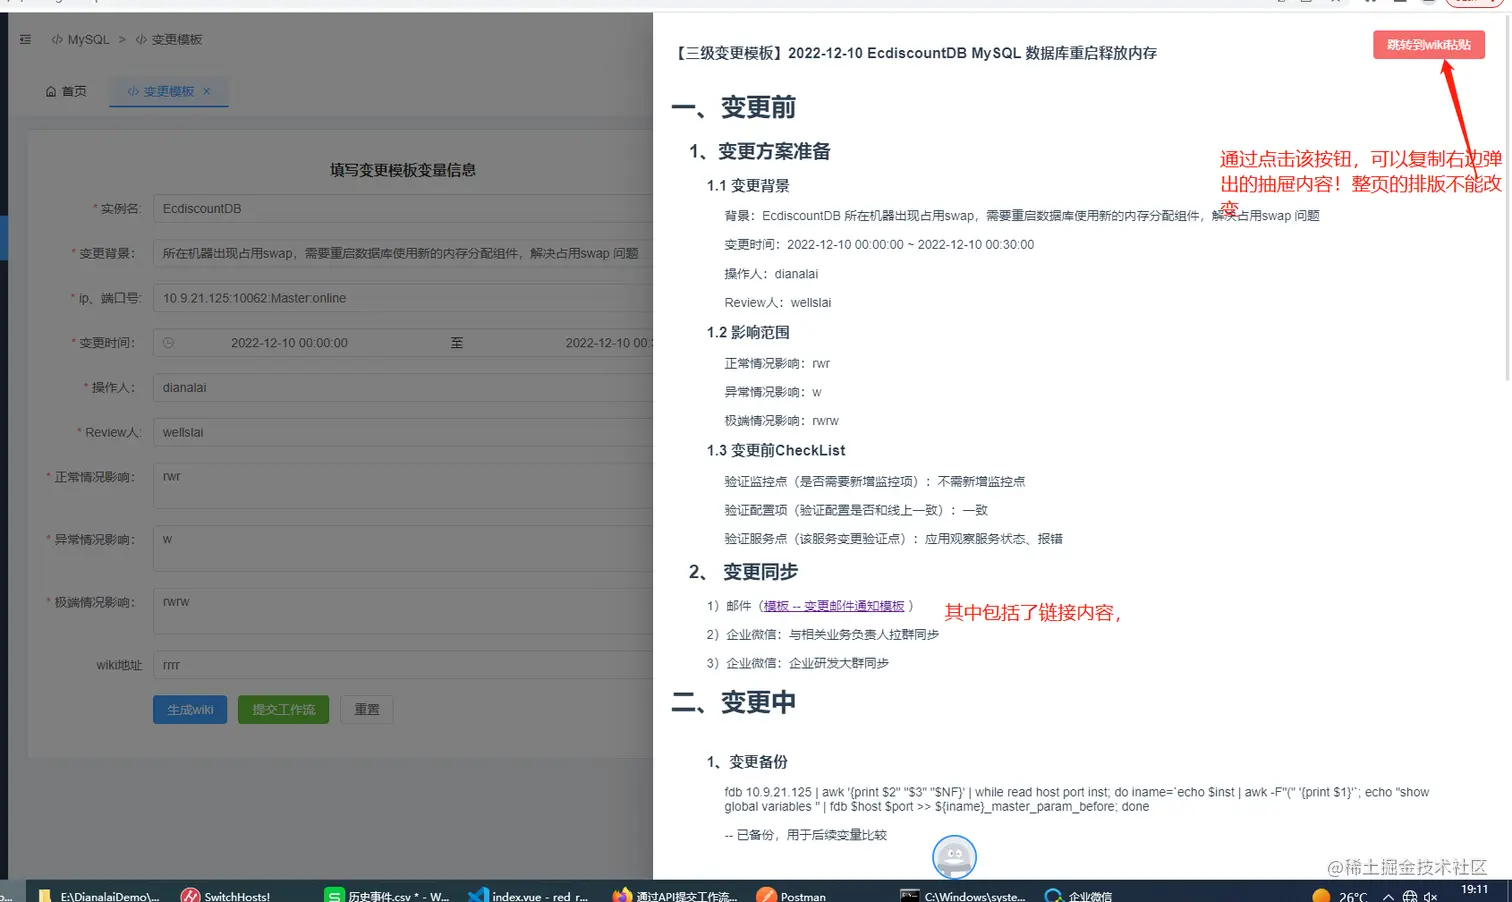Open the 变更时间 end date picker
This screenshot has width=1512, height=902.
click(608, 343)
